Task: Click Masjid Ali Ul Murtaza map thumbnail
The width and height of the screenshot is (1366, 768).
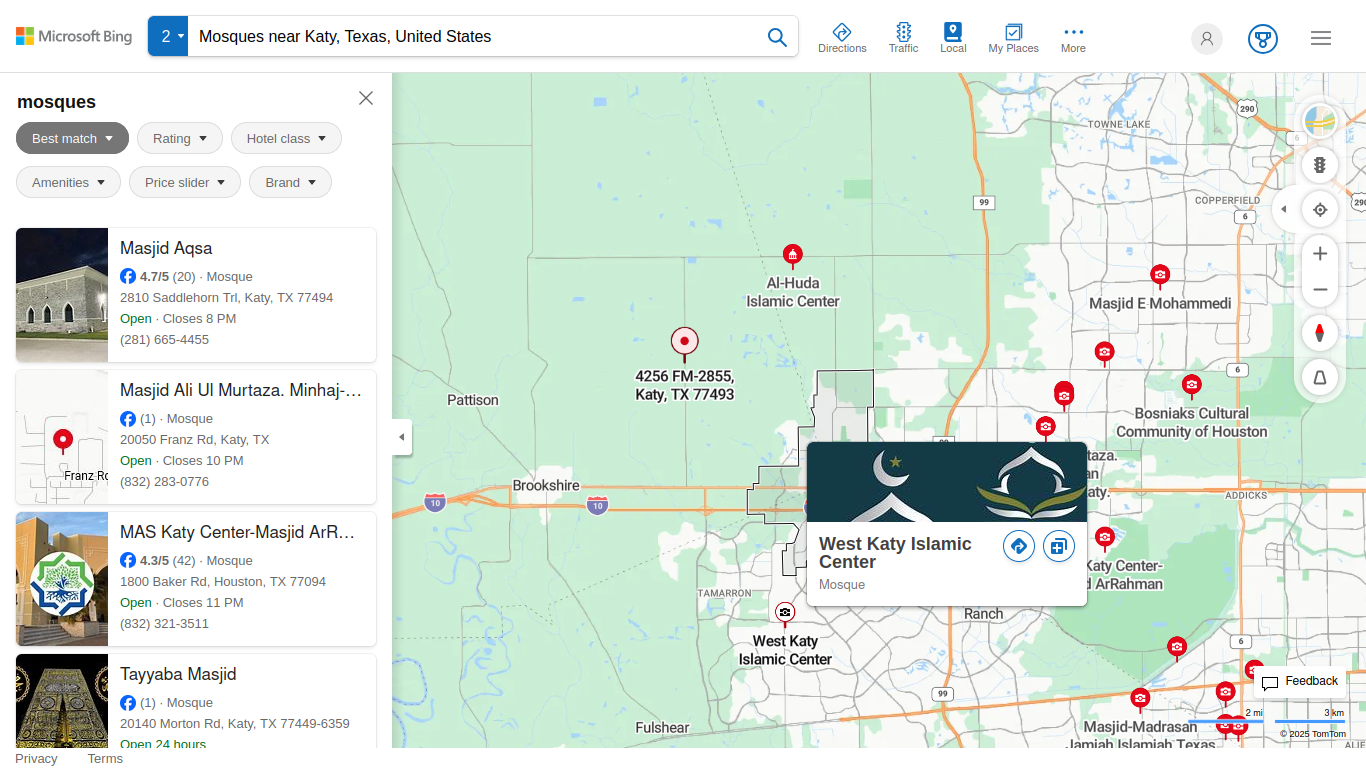Action: tap(62, 437)
